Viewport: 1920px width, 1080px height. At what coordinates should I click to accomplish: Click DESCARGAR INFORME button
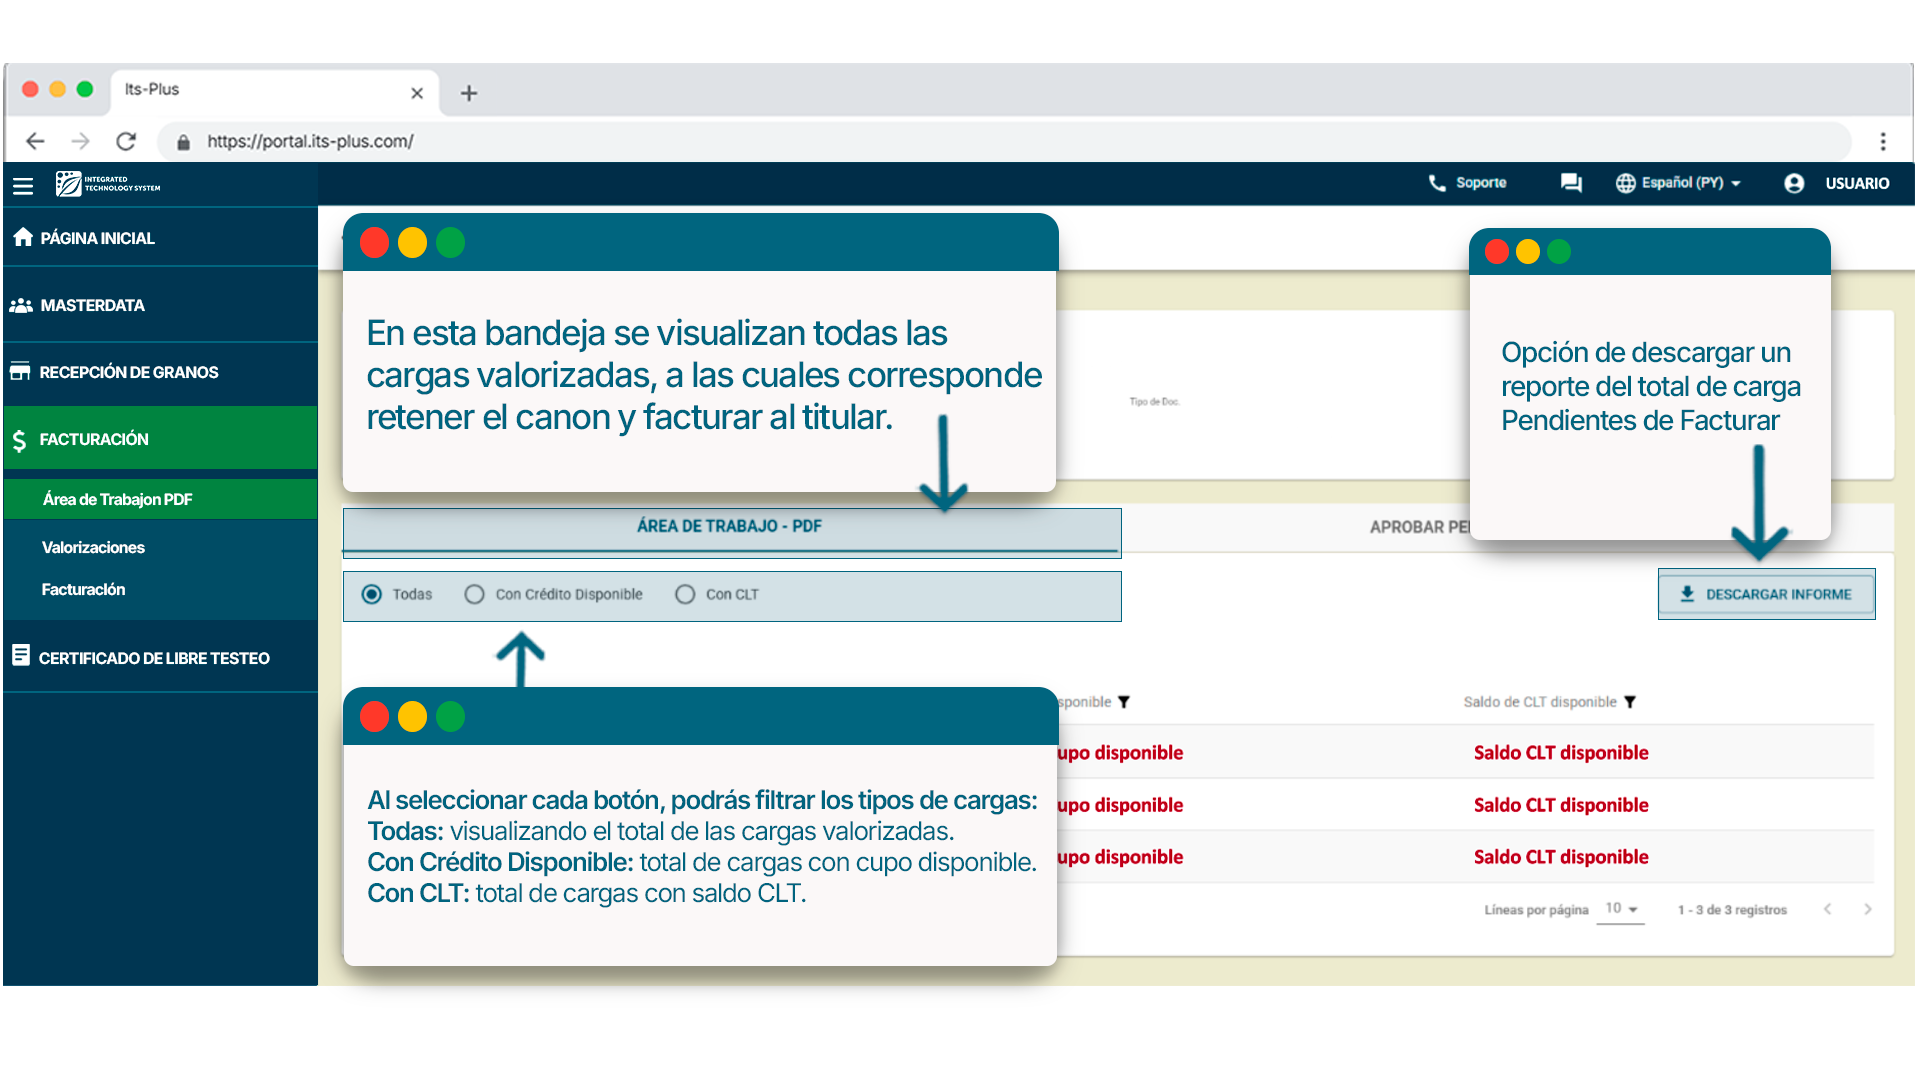click(1766, 595)
